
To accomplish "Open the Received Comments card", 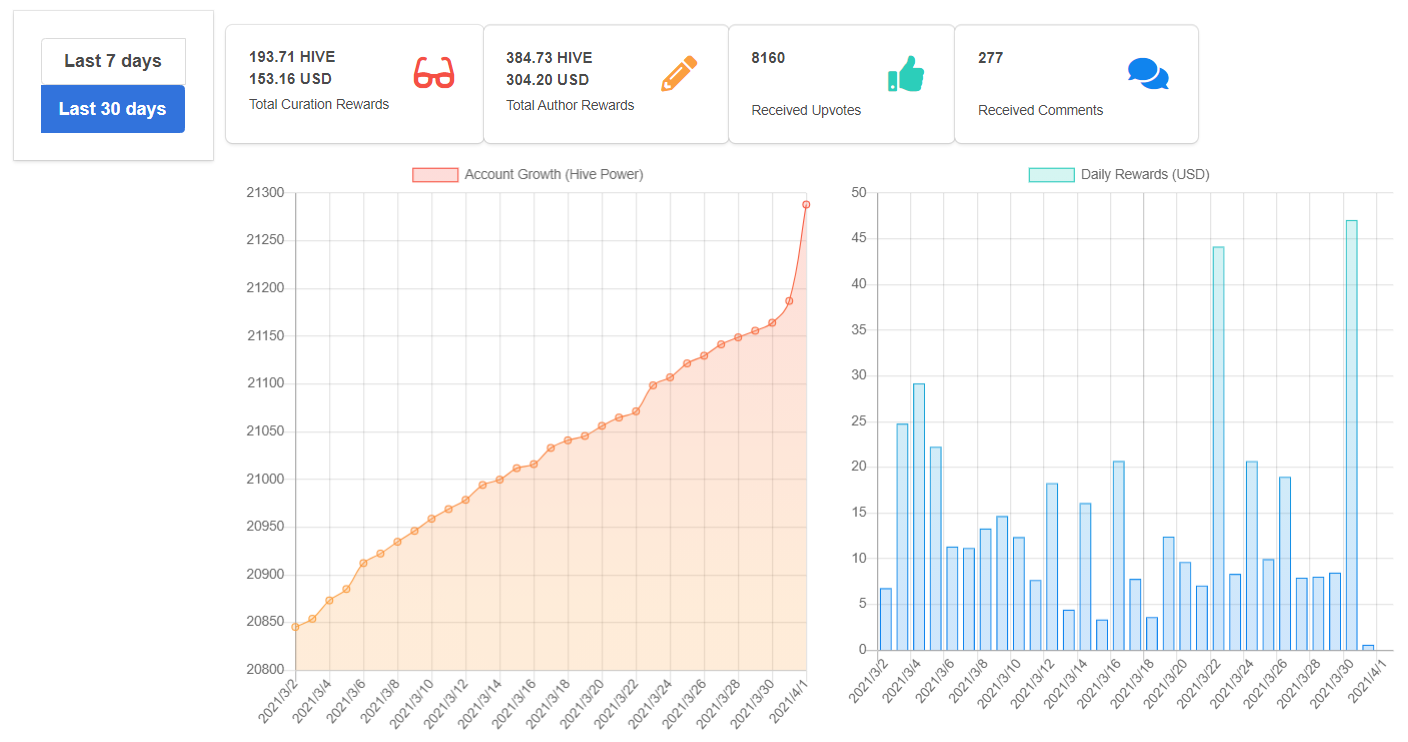I will [1076, 84].
